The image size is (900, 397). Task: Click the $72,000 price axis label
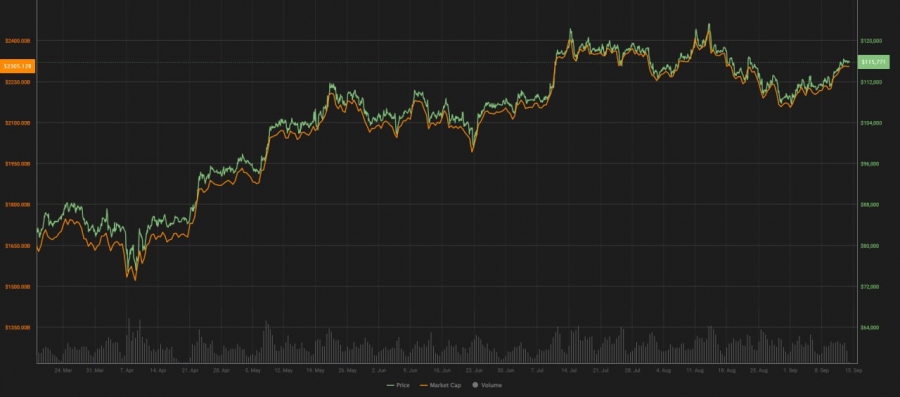[870, 286]
